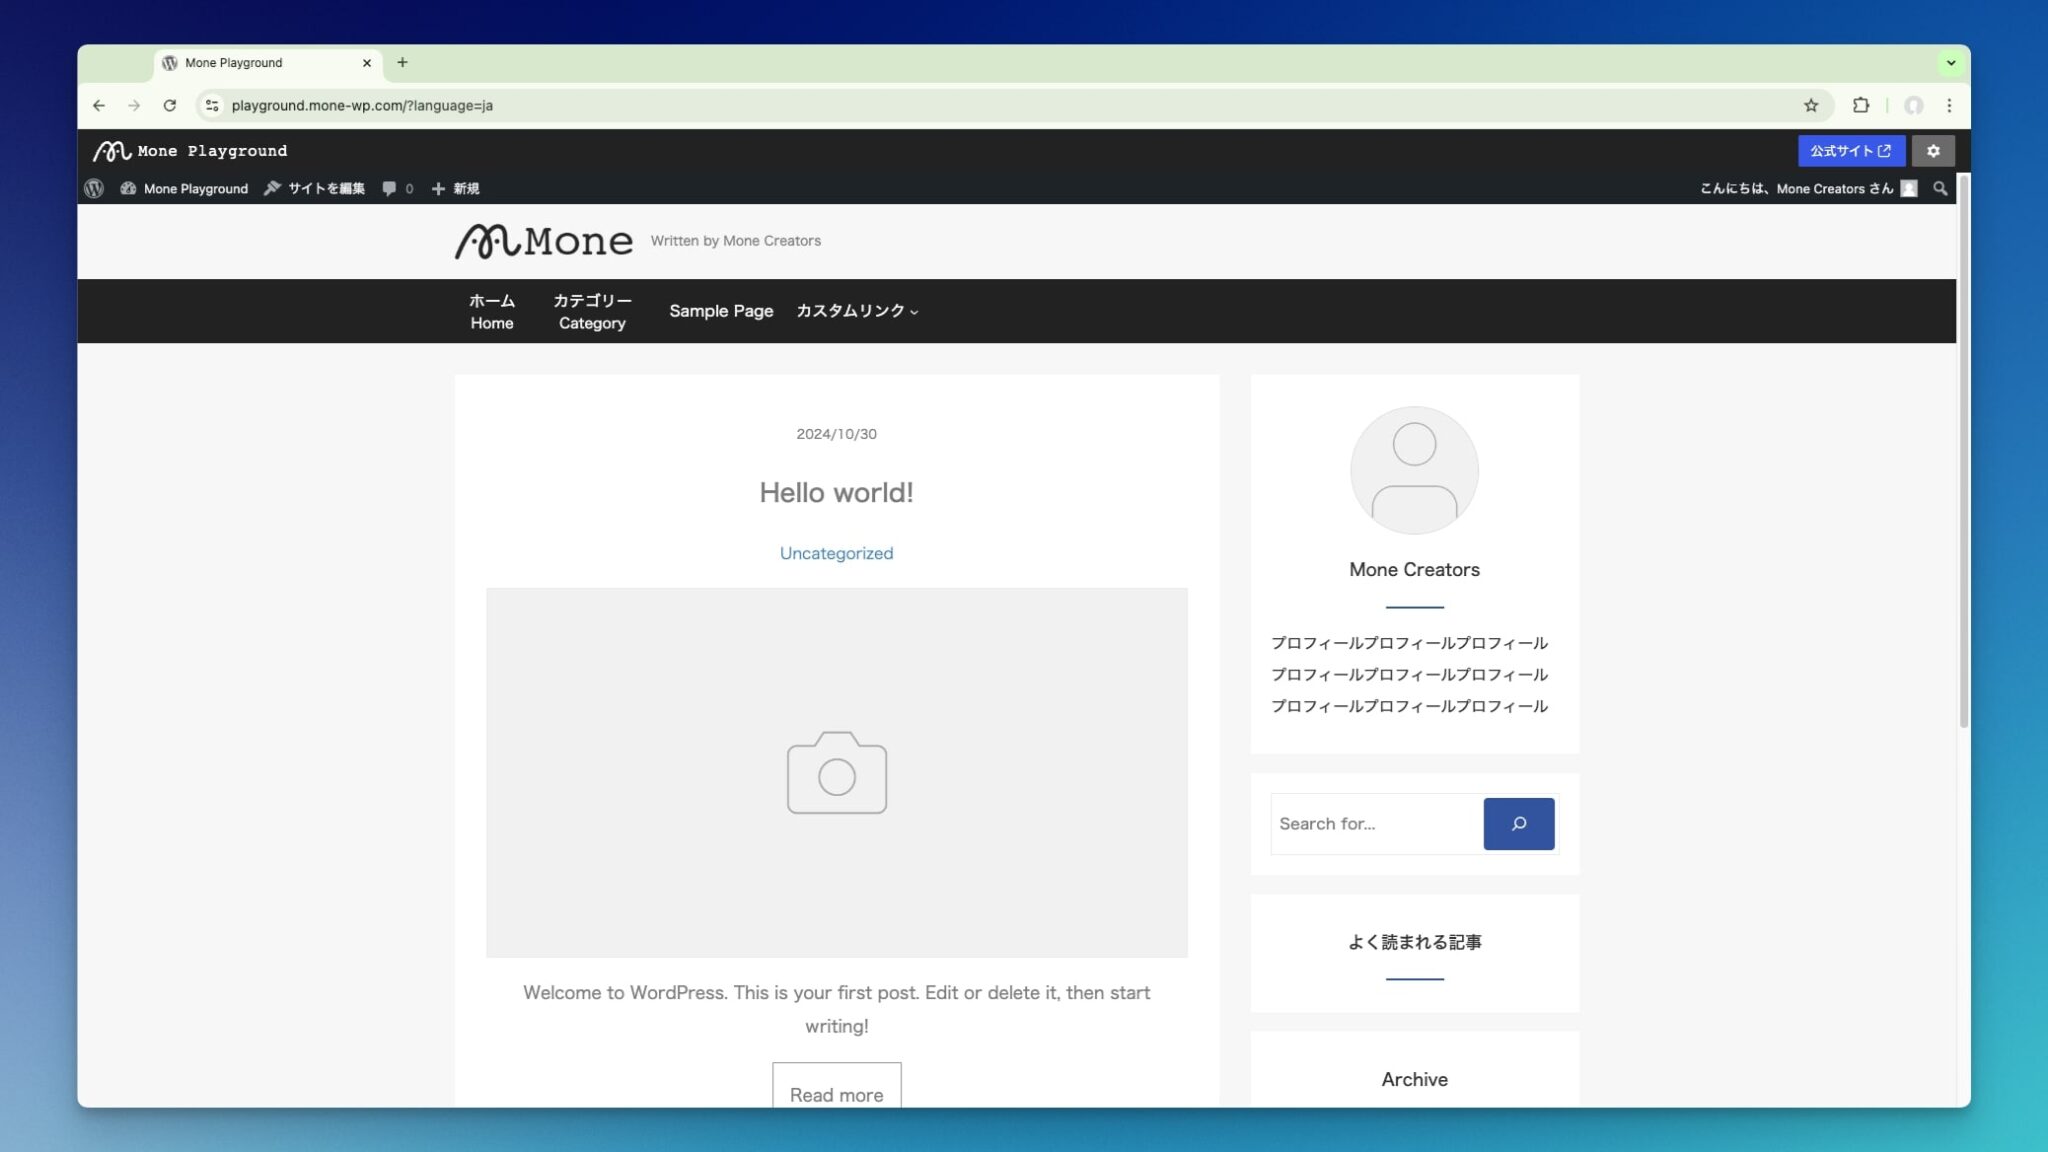Open the browser extensions puzzle icon
The width and height of the screenshot is (2048, 1152).
pyautogui.click(x=1860, y=105)
